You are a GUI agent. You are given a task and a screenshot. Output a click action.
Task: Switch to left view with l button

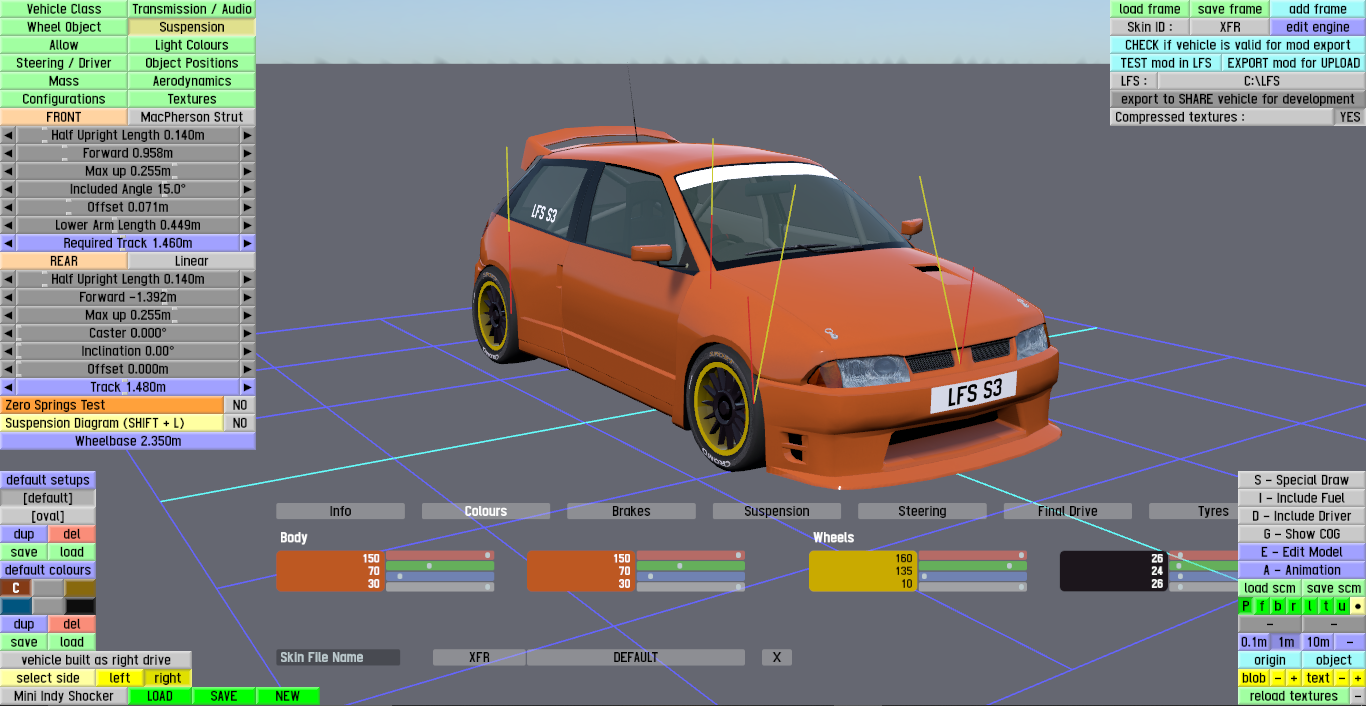pos(1310,606)
